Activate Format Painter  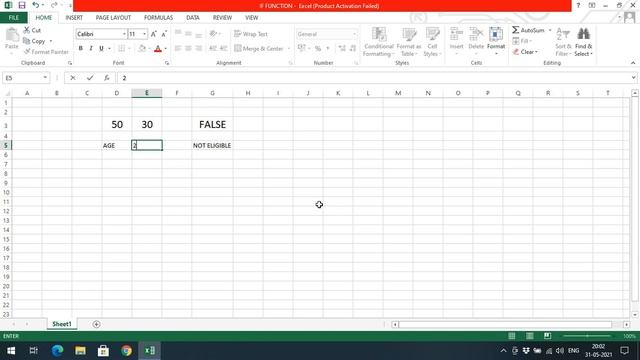[x=46, y=52]
